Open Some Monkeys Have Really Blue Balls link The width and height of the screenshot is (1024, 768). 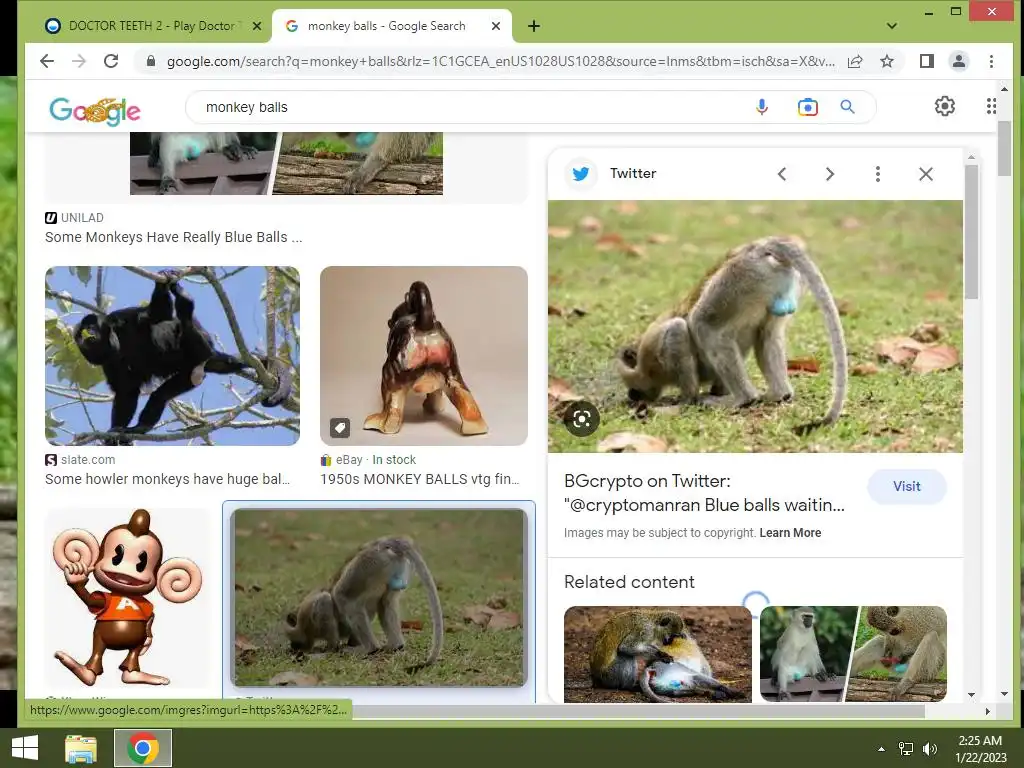[173, 237]
